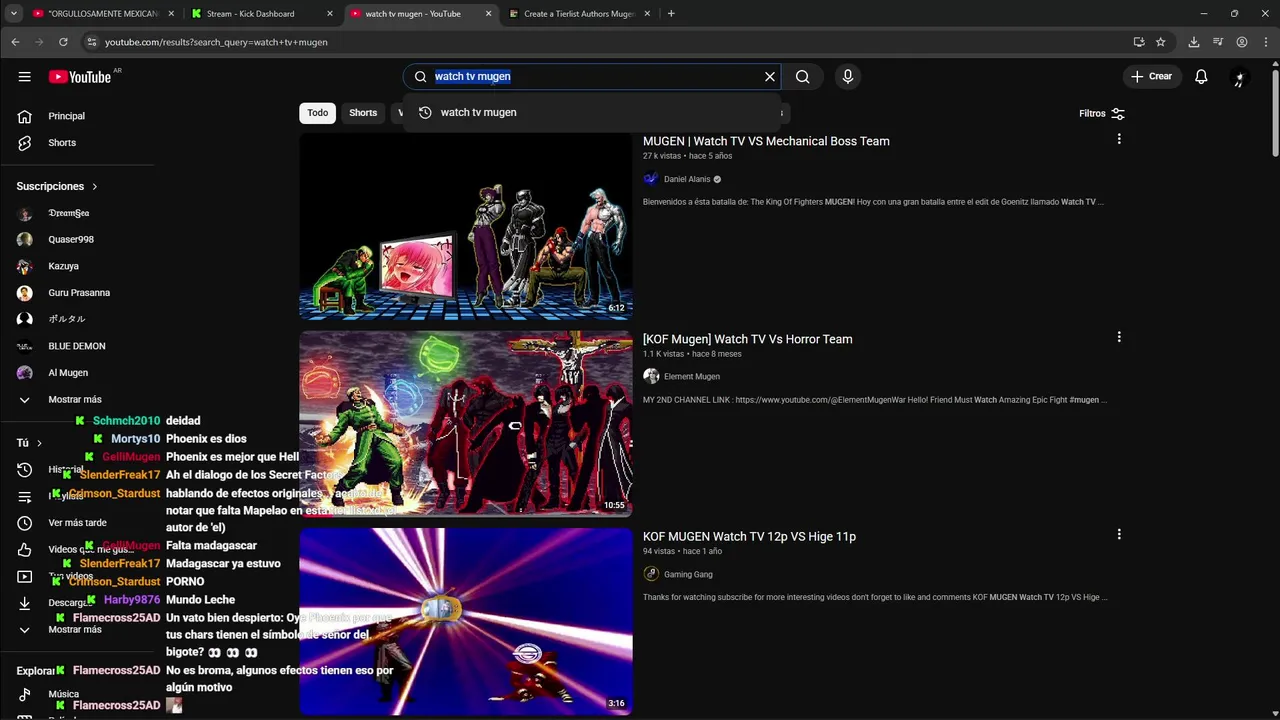Image resolution: width=1280 pixels, height=720 pixels.
Task: Open title '[KOF Mugen] Watch TV Vs Horror Team'
Action: (x=748, y=339)
